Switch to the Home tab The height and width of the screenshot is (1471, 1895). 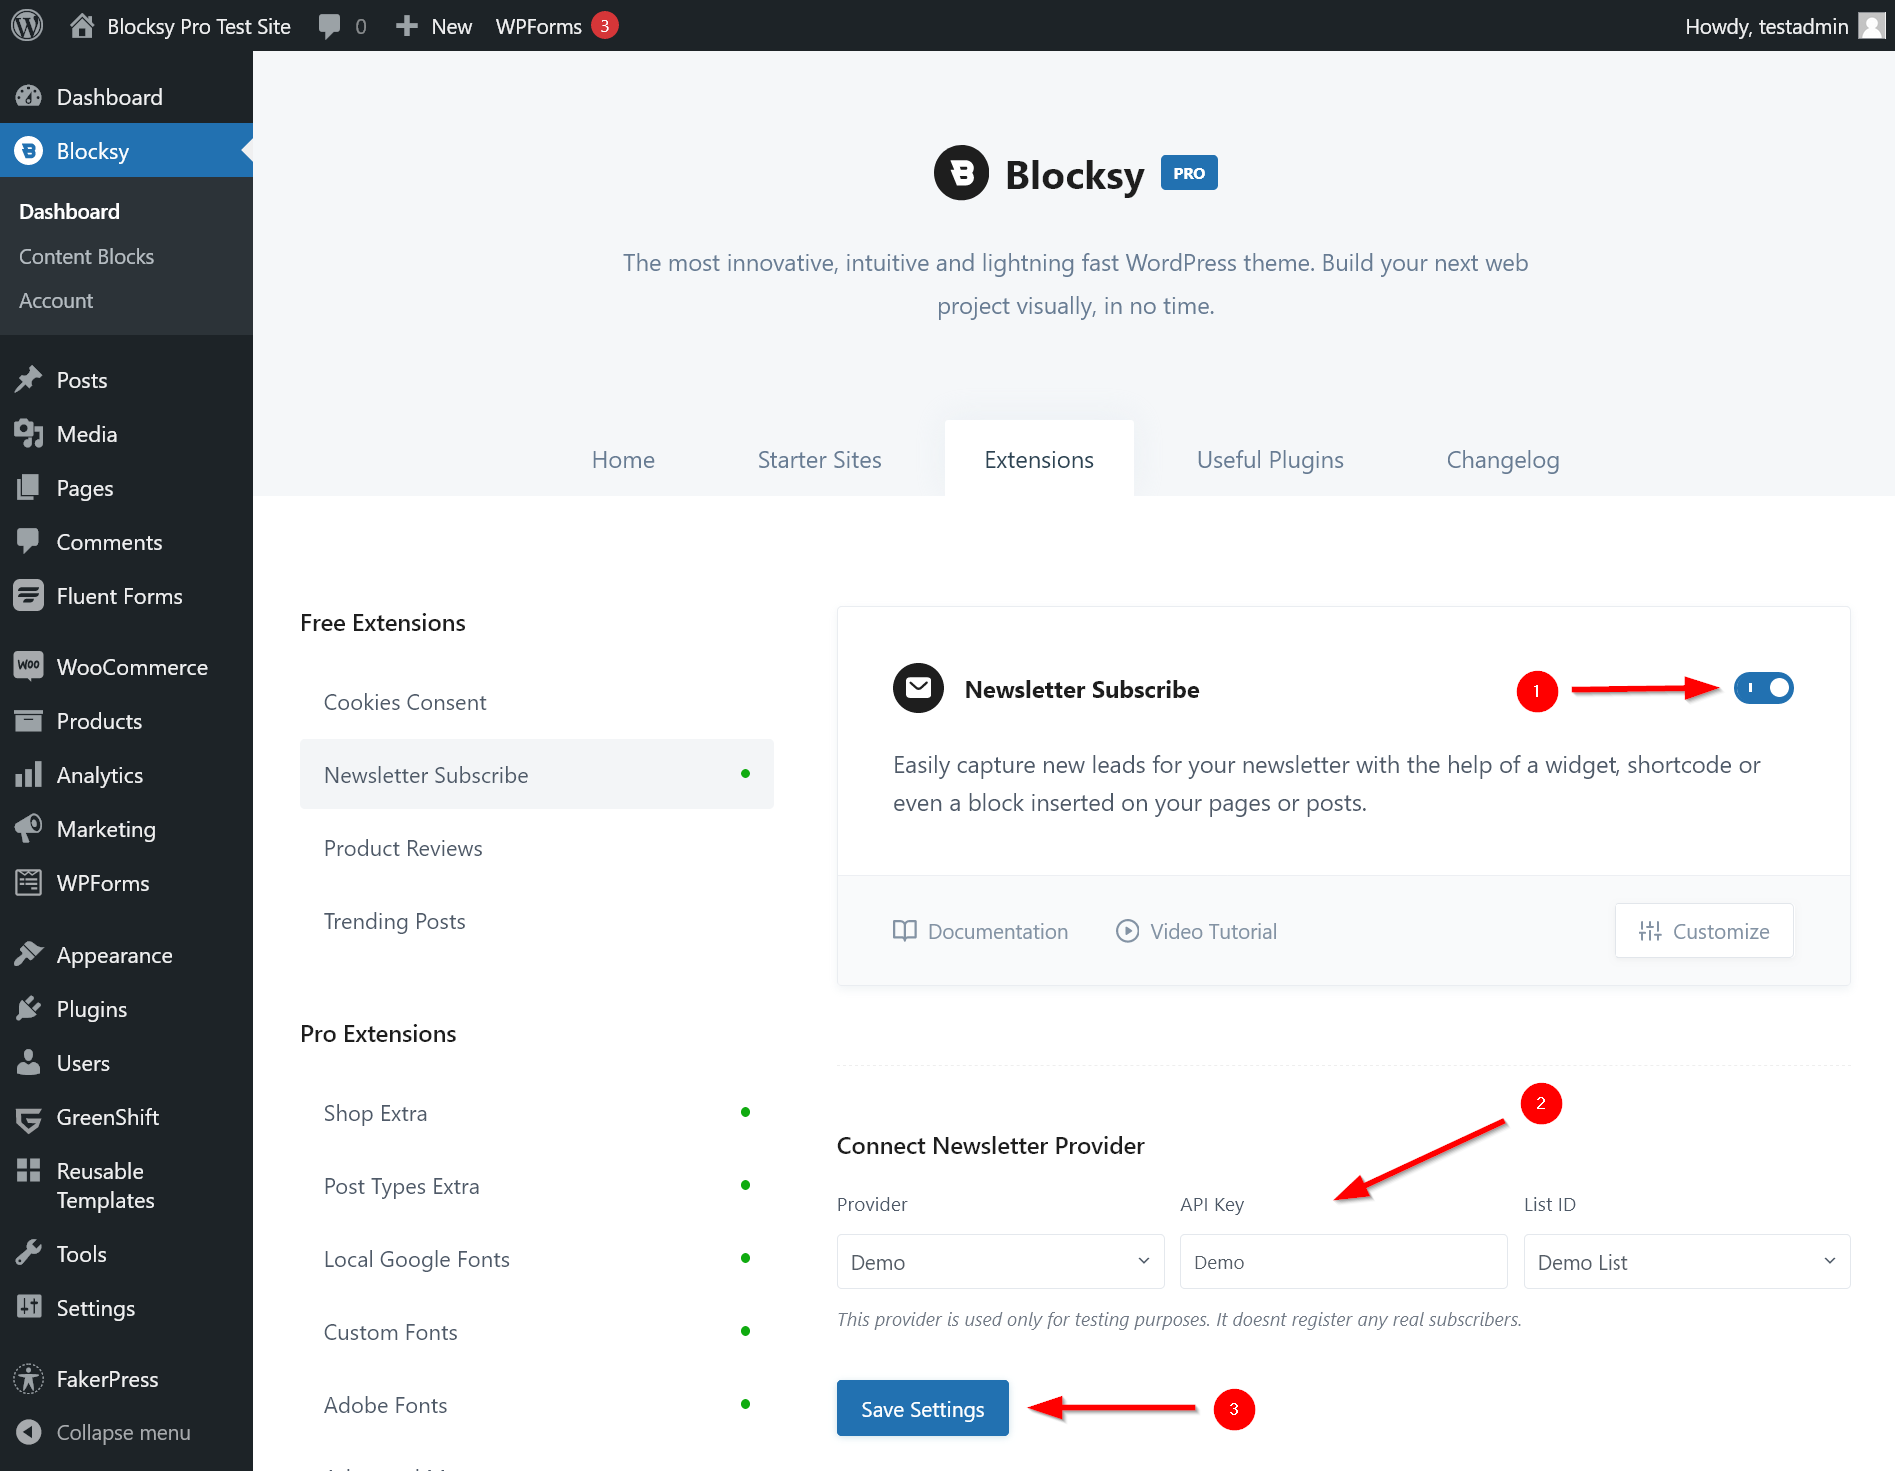pos(623,460)
